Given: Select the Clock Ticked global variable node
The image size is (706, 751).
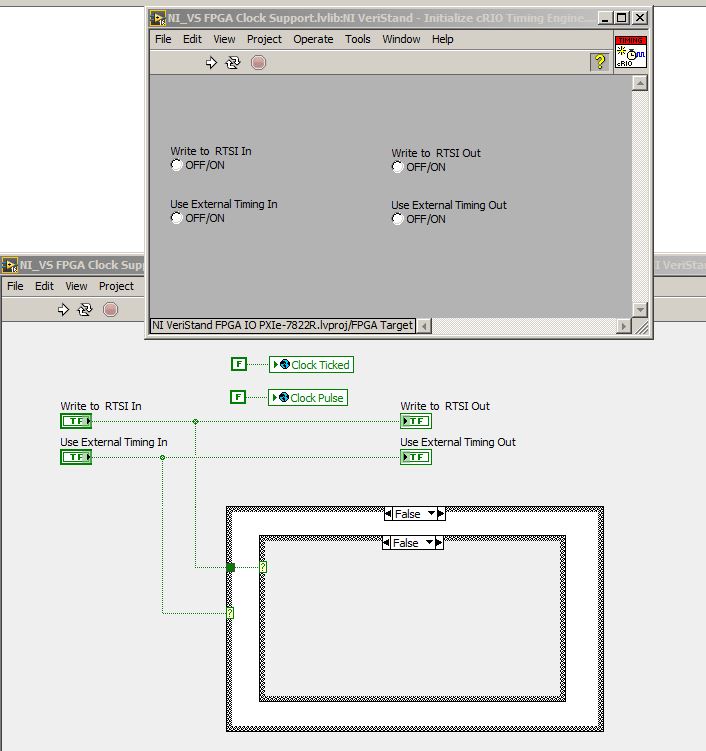Looking at the screenshot, I should point(311,364).
